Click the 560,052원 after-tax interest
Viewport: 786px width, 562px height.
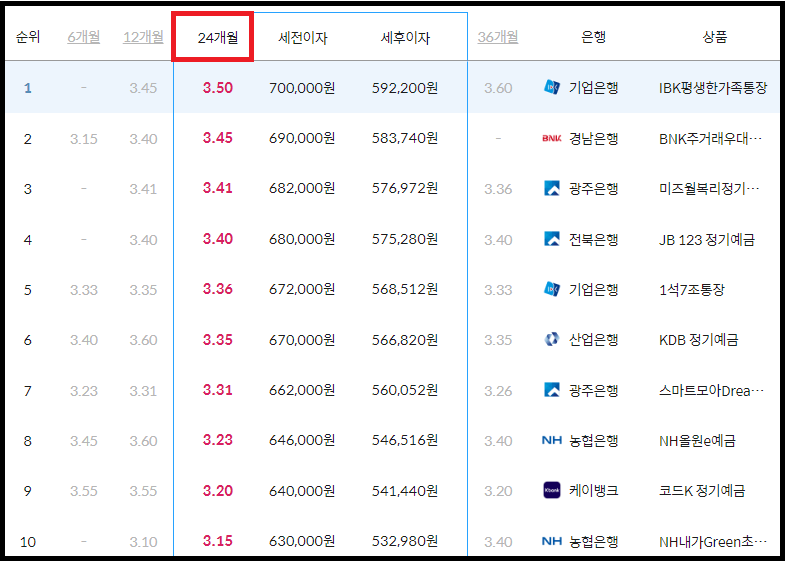[x=405, y=390]
